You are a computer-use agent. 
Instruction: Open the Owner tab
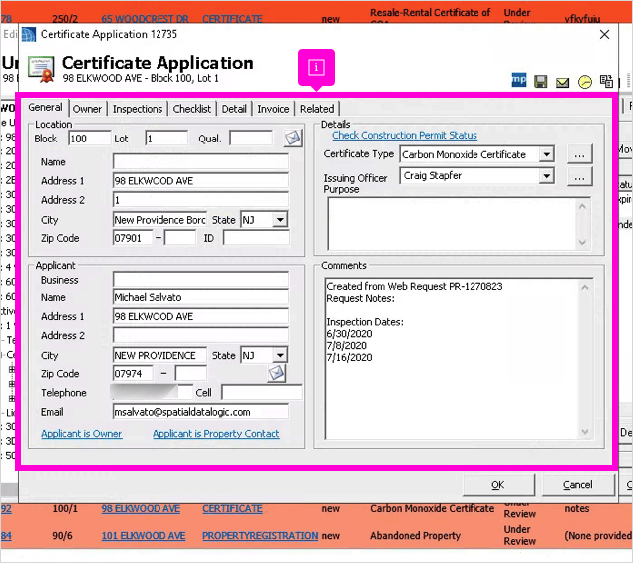click(87, 109)
